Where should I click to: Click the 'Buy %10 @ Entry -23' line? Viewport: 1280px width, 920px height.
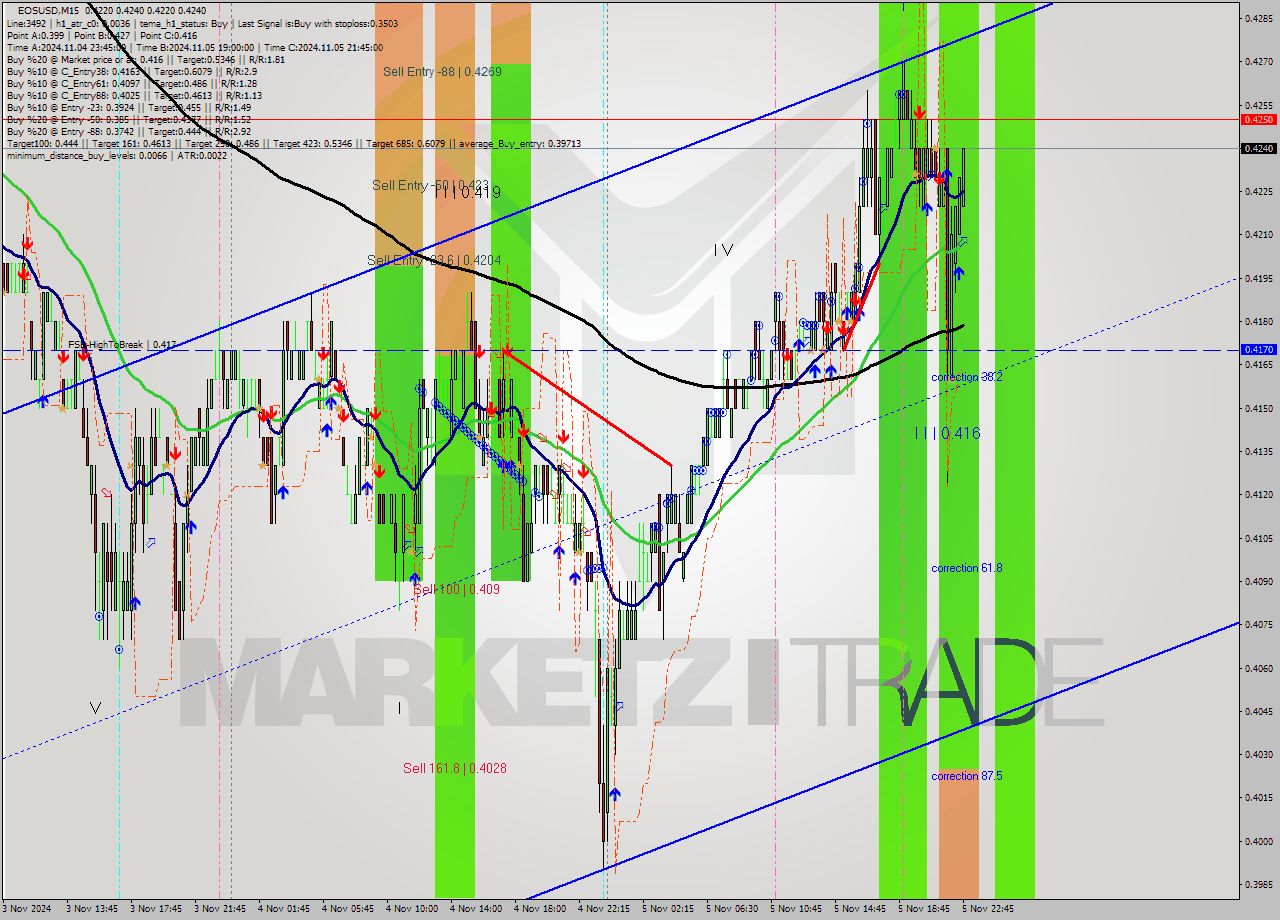pos(128,108)
